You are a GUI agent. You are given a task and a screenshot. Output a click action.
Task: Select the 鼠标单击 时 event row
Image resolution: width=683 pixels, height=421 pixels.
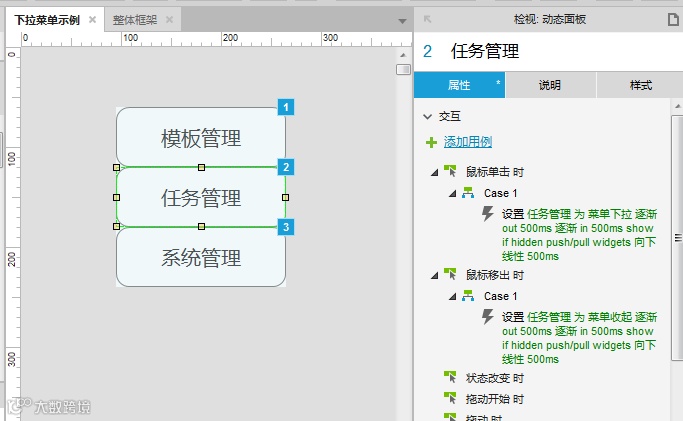[x=494, y=172]
